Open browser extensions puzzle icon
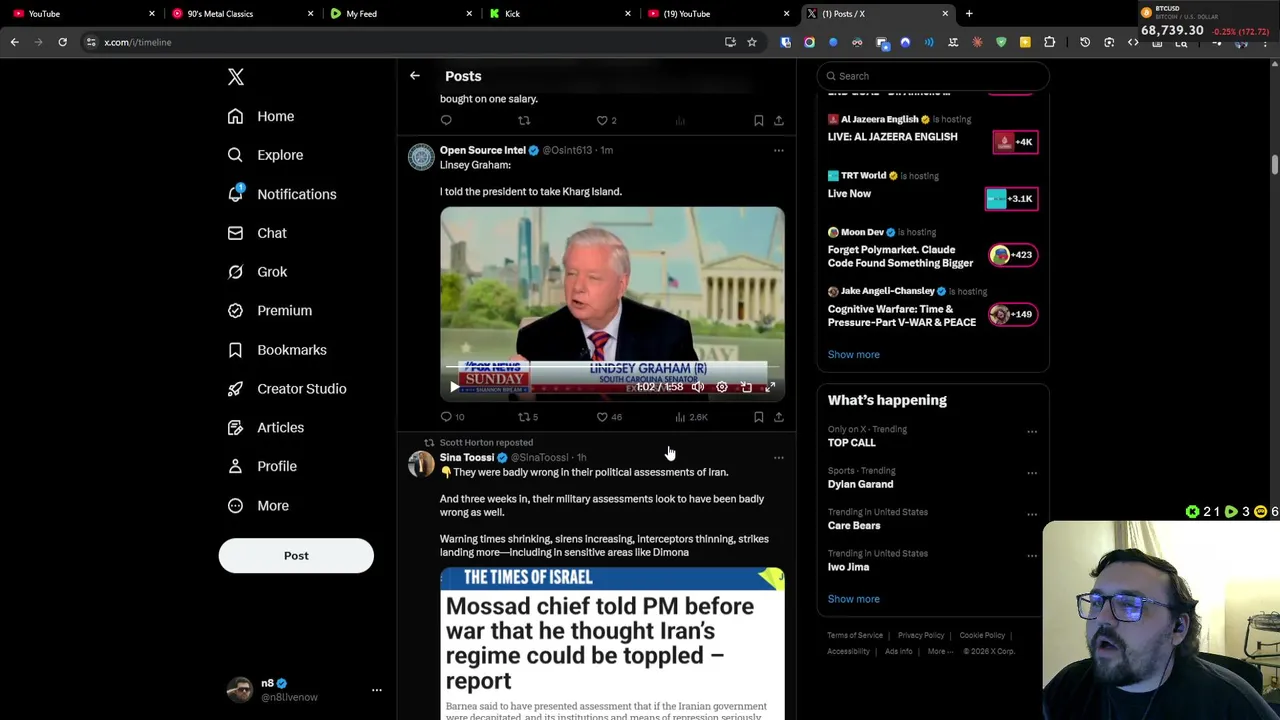Image resolution: width=1280 pixels, height=720 pixels. pyautogui.click(x=1049, y=42)
